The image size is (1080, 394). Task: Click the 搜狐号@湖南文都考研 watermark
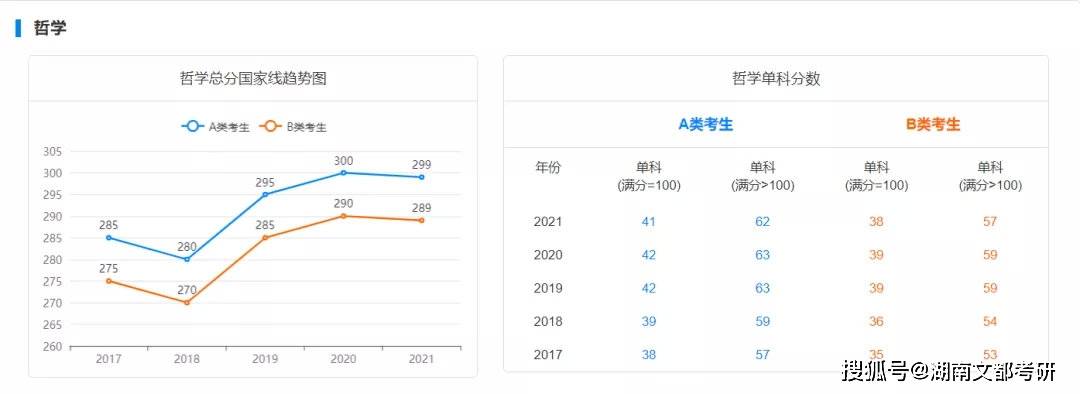point(950,371)
